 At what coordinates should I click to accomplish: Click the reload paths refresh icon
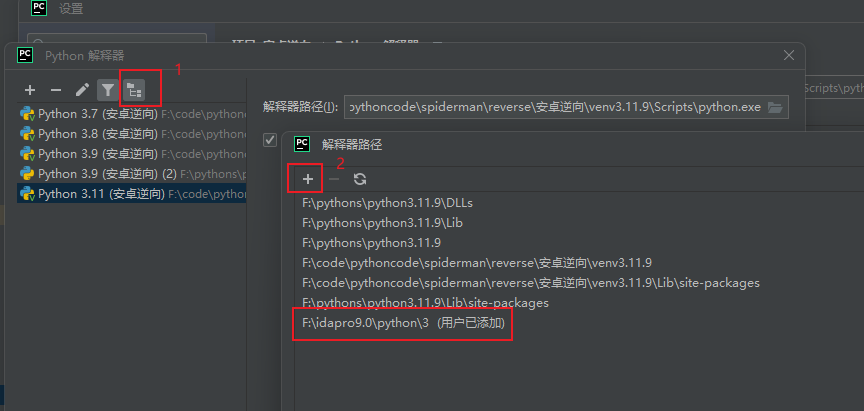[x=360, y=179]
